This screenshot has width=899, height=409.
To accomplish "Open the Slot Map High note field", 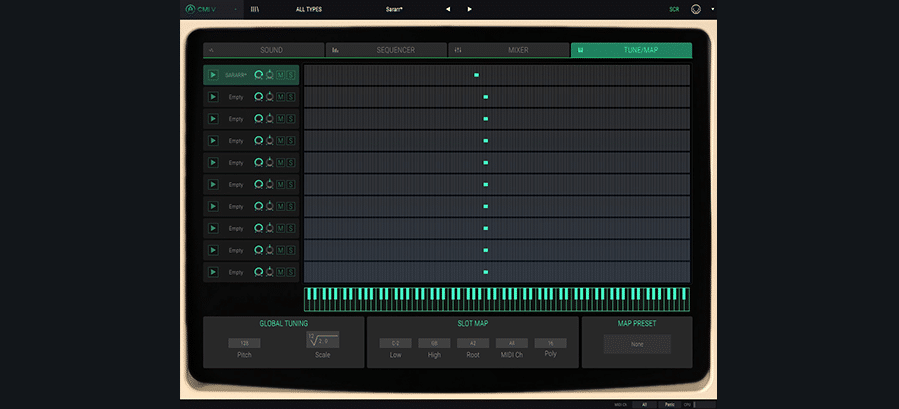I will (x=434, y=343).
